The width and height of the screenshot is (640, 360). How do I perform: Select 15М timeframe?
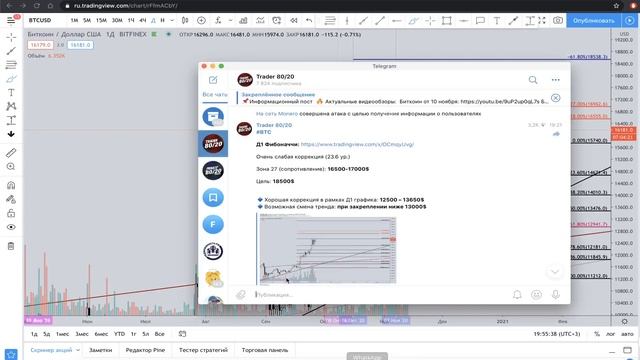point(101,20)
